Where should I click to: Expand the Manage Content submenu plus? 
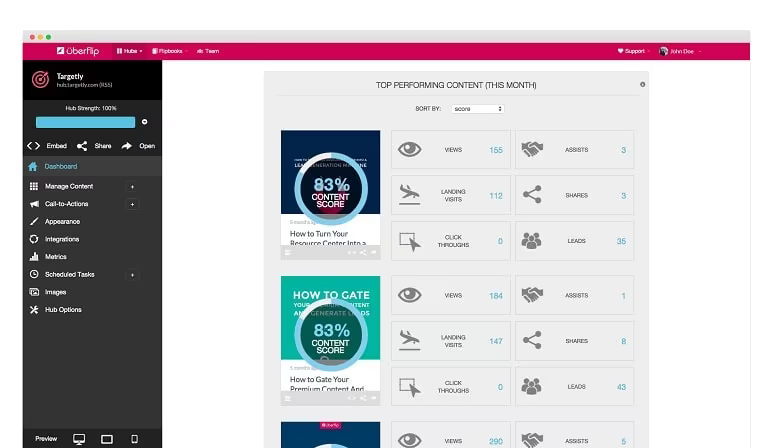coord(132,187)
